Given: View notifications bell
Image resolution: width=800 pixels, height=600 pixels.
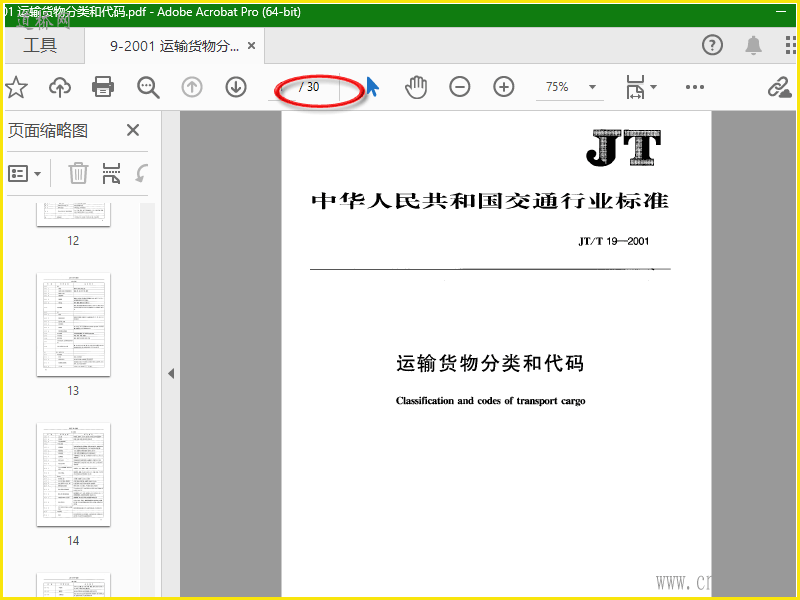Looking at the screenshot, I should [x=754, y=45].
